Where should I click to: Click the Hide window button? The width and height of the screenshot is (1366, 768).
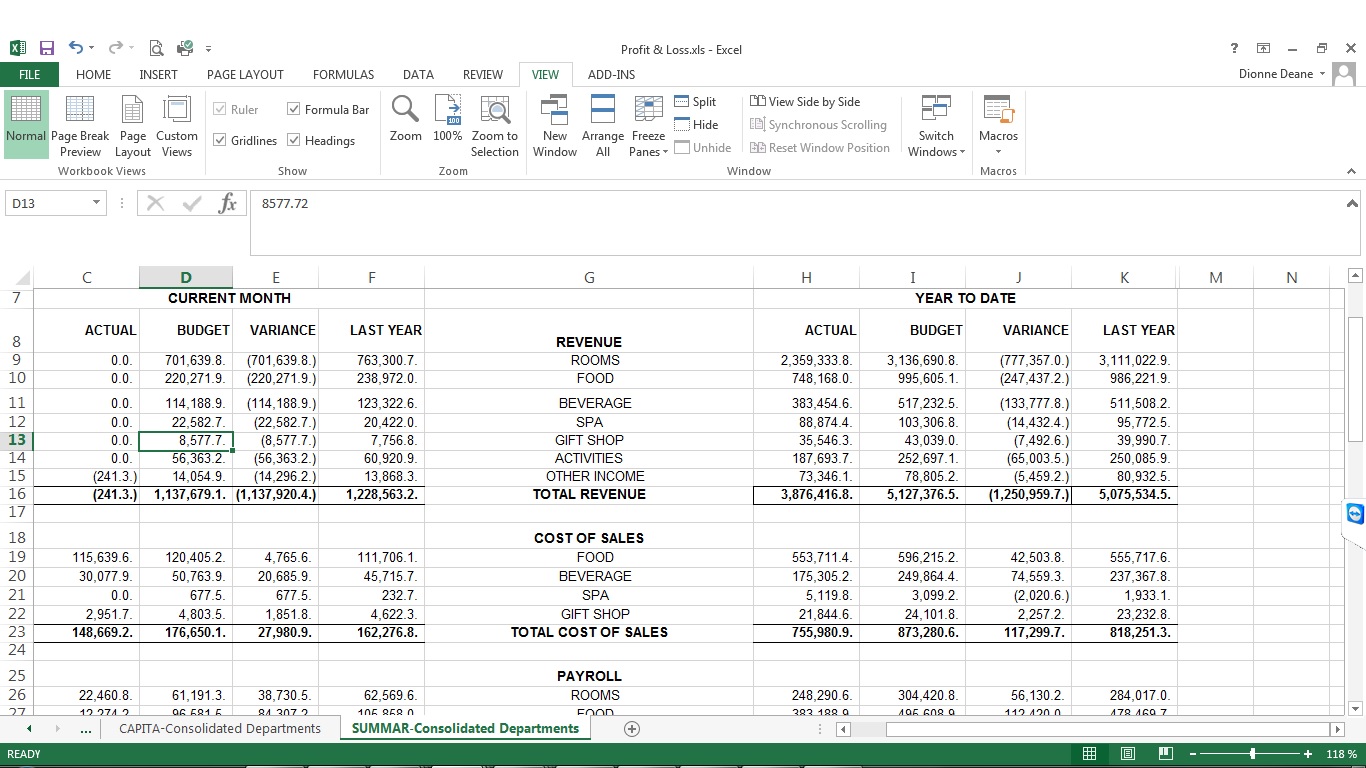[695, 125]
